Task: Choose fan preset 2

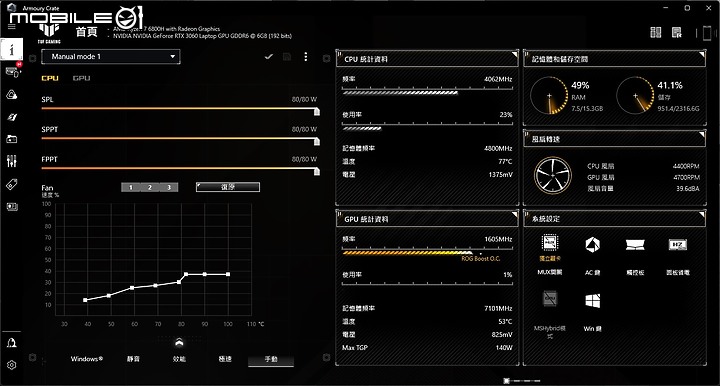Action: (x=150, y=187)
